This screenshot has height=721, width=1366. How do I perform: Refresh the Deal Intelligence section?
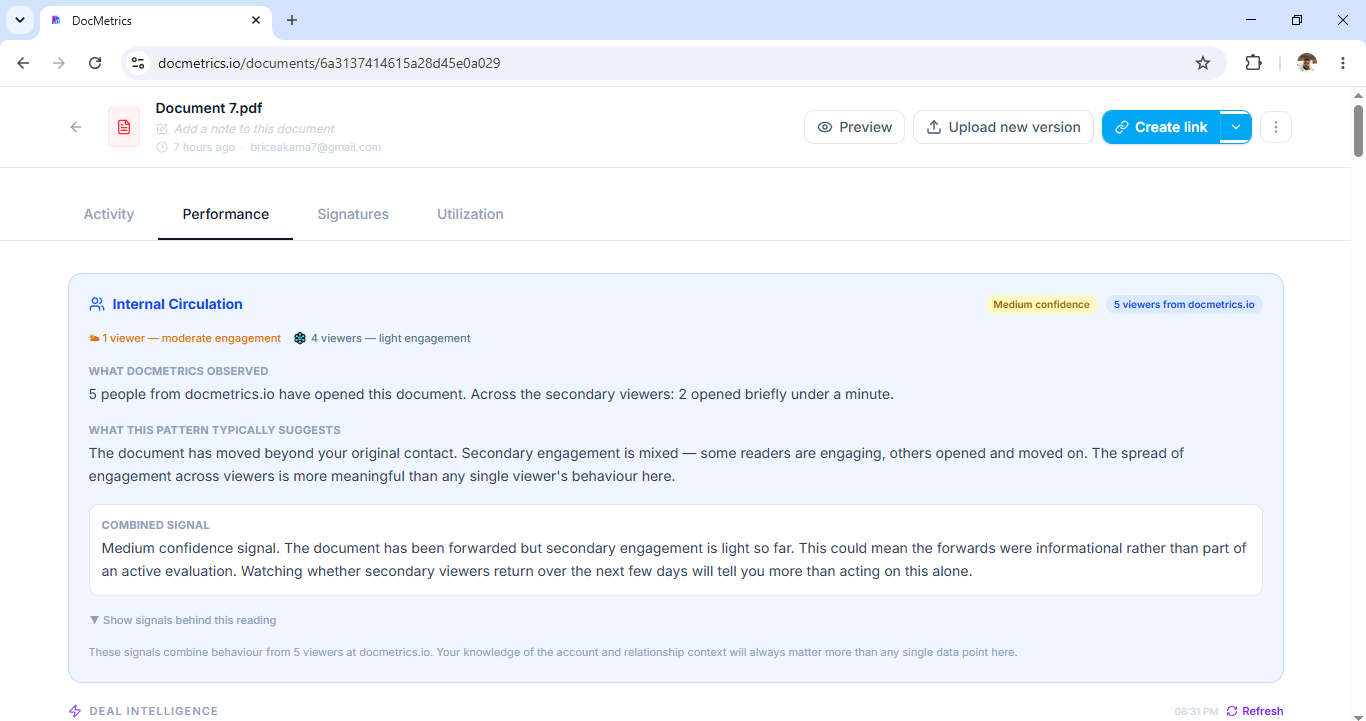tap(1255, 711)
